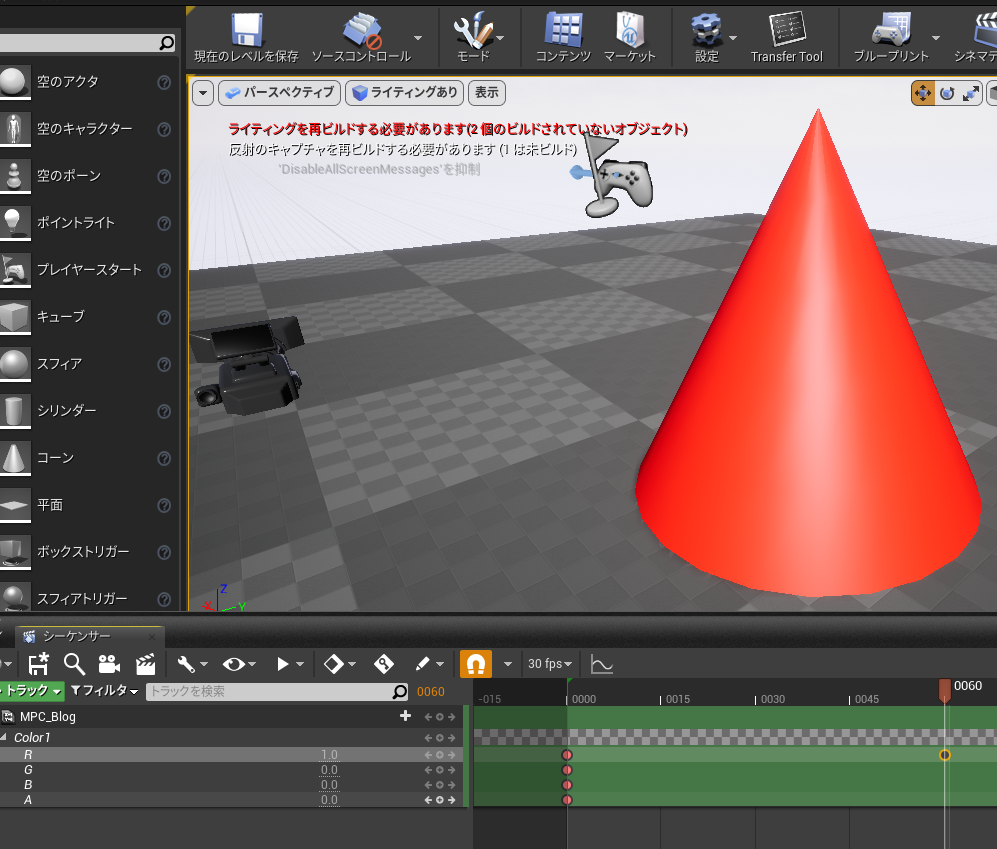The height and width of the screenshot is (849, 997).
Task: Open the 30 fps frame rate dropdown
Action: click(x=549, y=663)
